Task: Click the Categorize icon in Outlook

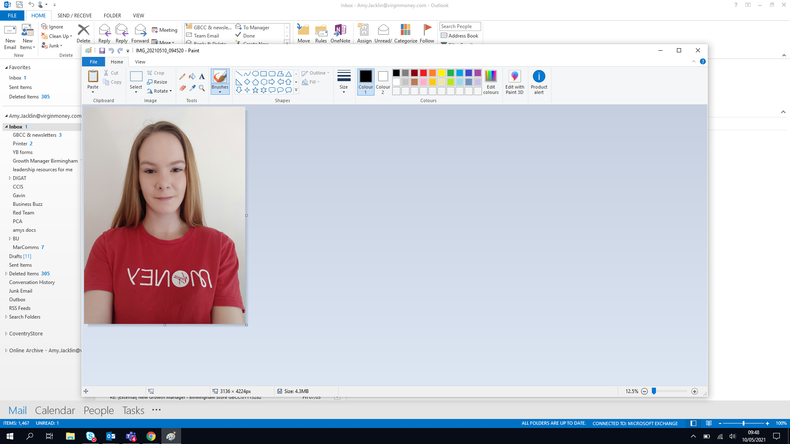Action: pos(405,33)
